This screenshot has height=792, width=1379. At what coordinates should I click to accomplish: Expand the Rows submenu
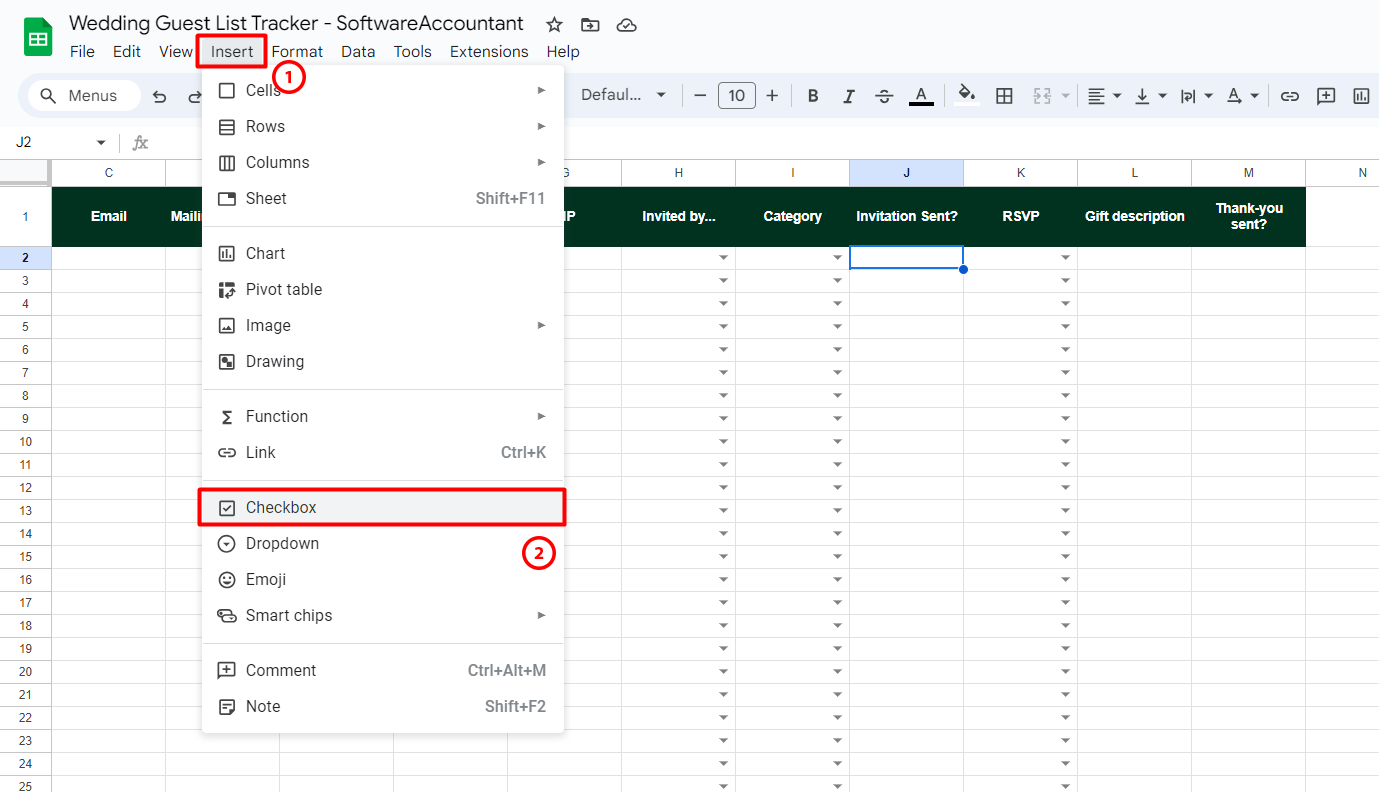pyautogui.click(x=383, y=126)
